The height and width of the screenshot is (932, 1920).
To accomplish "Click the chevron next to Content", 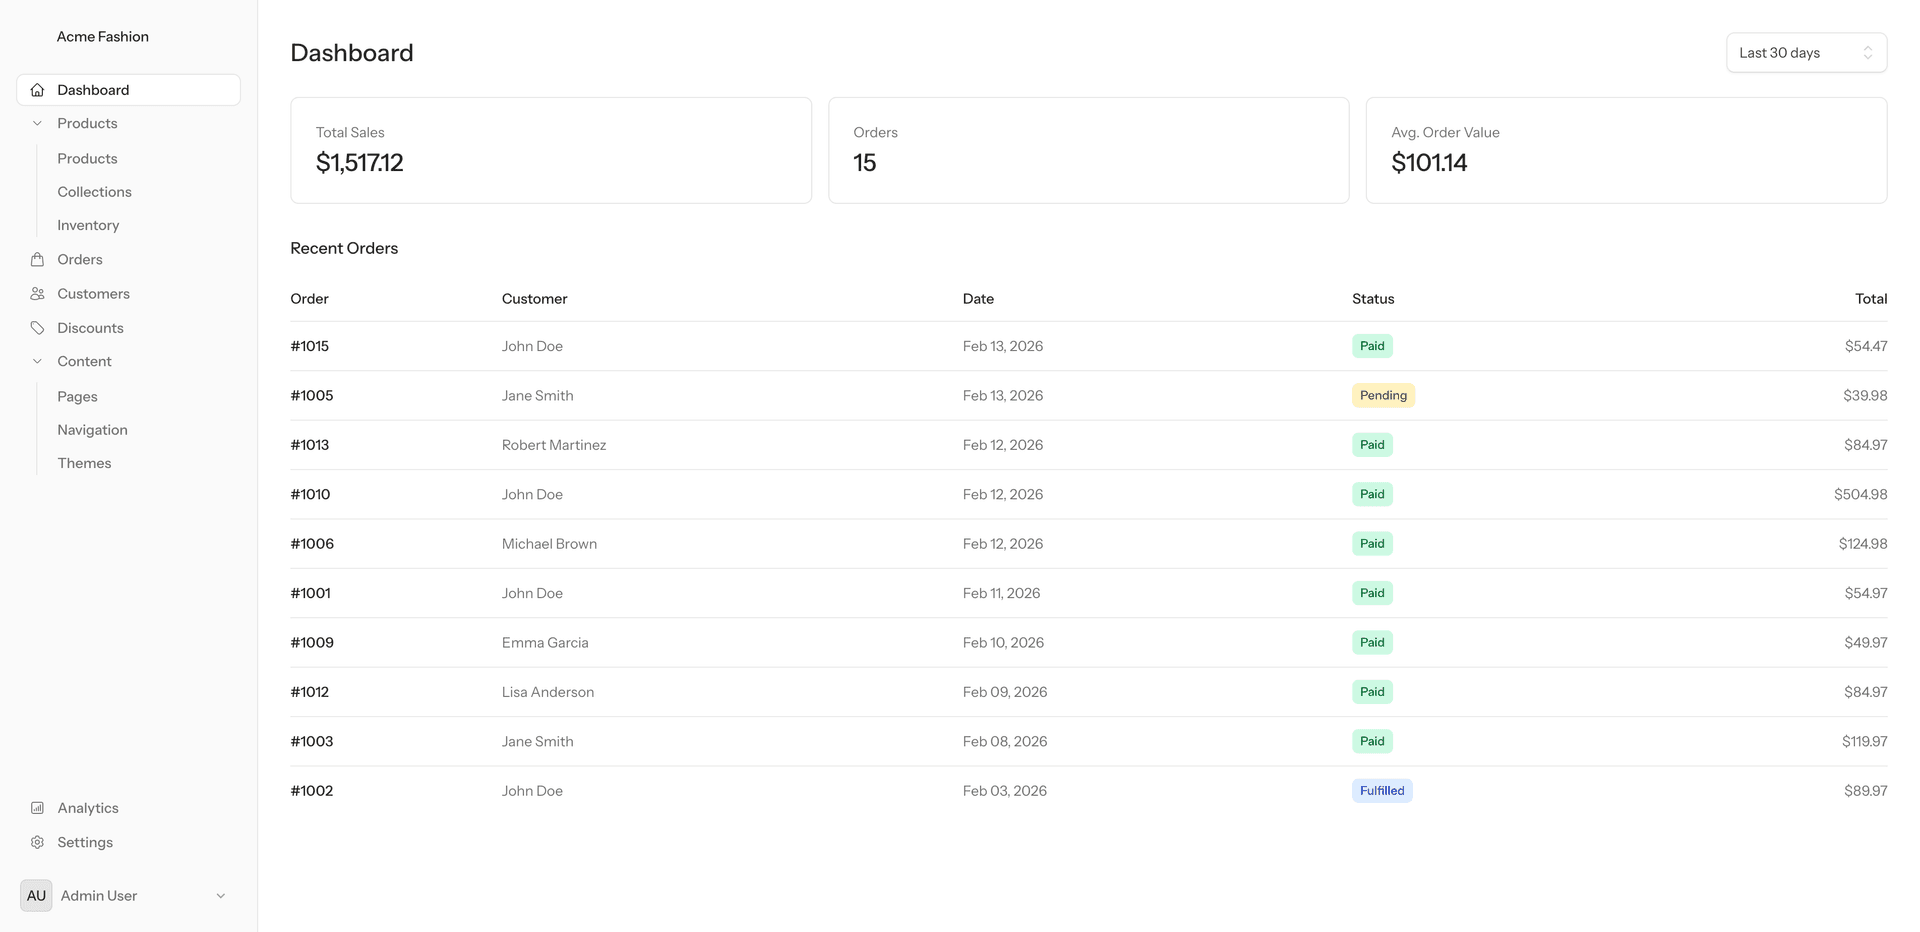I will pyautogui.click(x=37, y=361).
